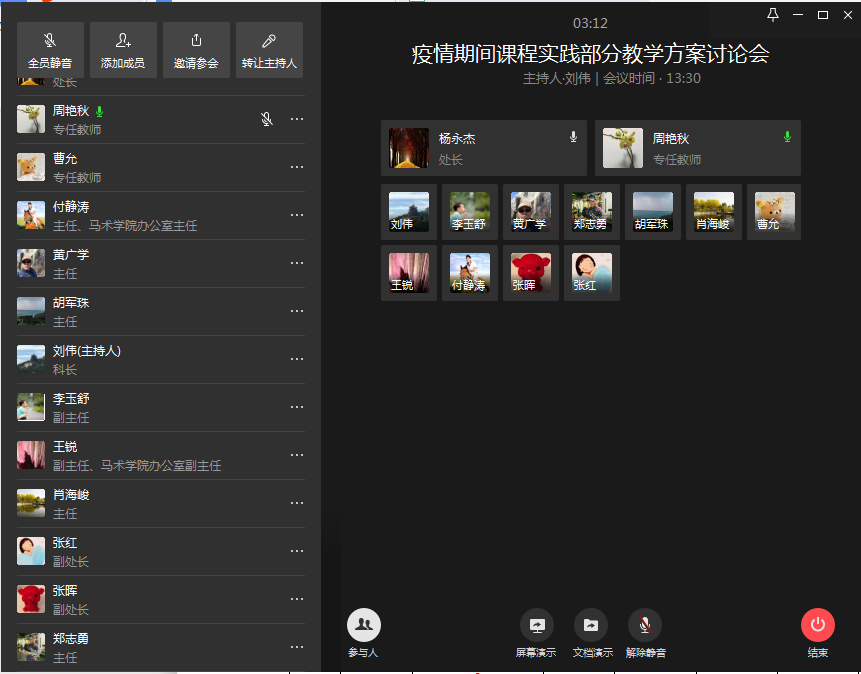Start 文档演示 document presentation
This screenshot has height=674, width=861.
click(x=591, y=625)
